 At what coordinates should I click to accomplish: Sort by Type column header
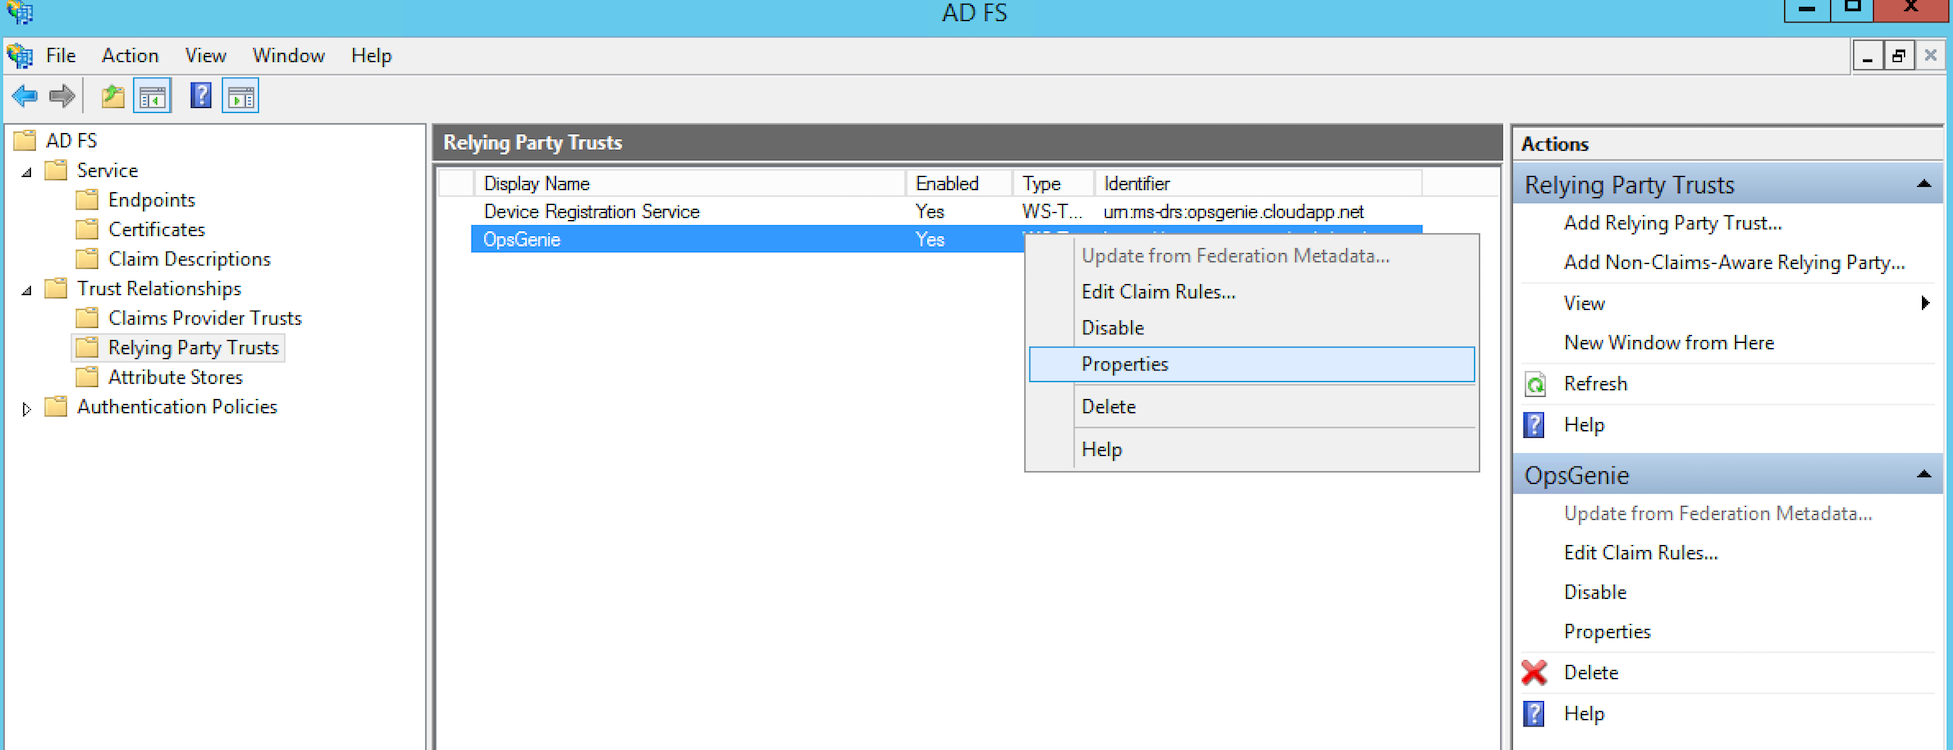click(x=1053, y=184)
